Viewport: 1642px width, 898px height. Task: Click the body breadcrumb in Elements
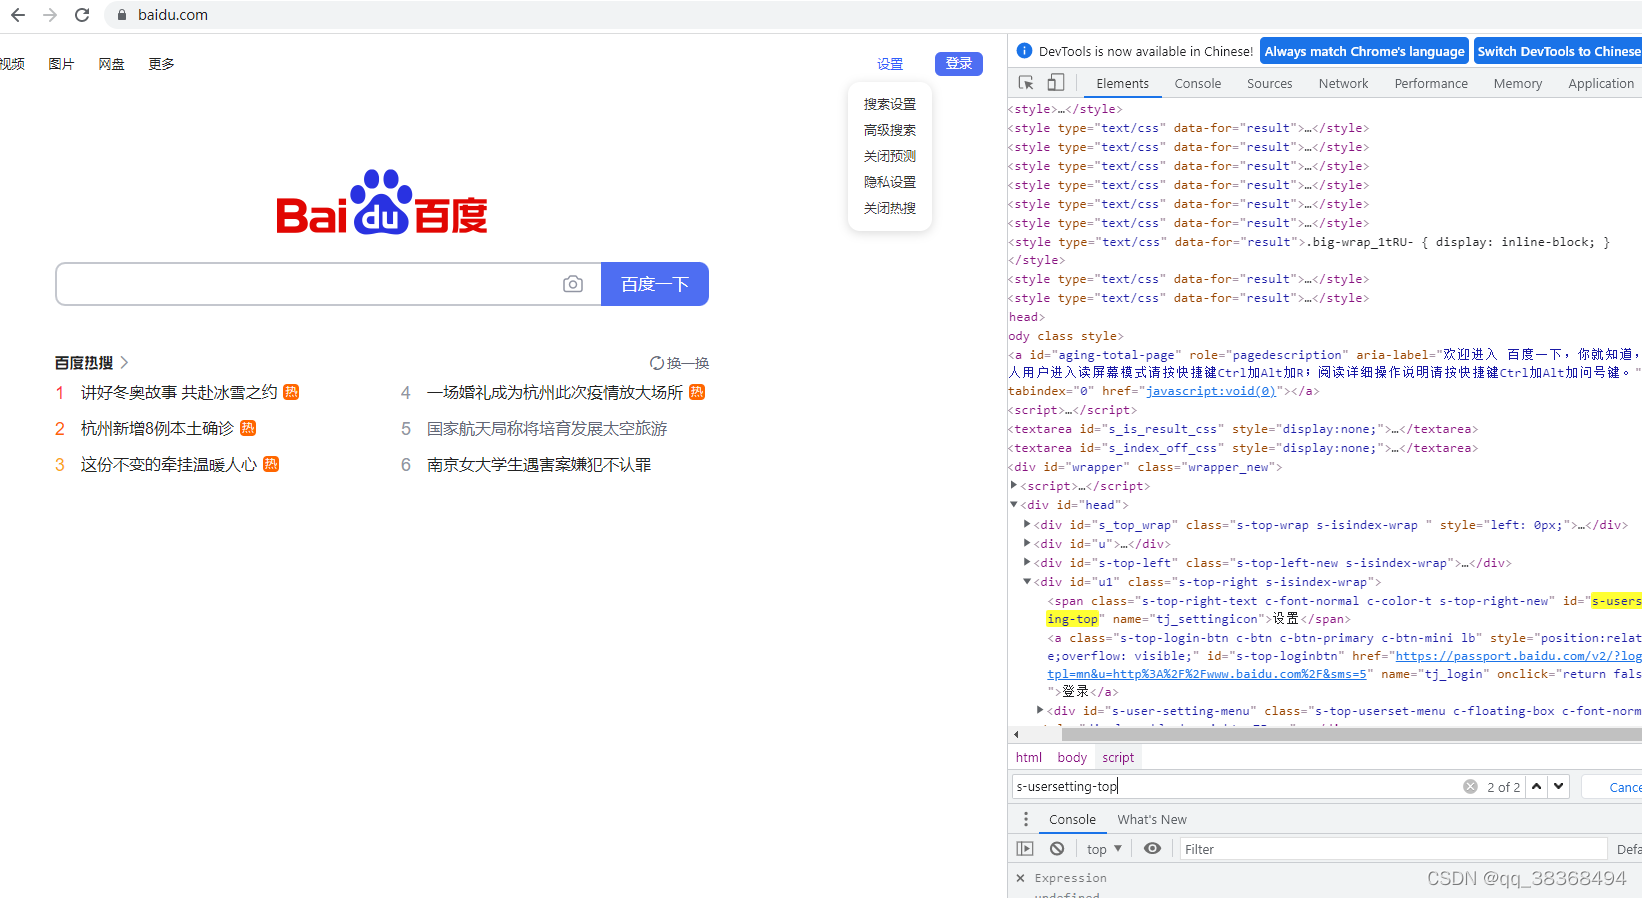tap(1072, 757)
